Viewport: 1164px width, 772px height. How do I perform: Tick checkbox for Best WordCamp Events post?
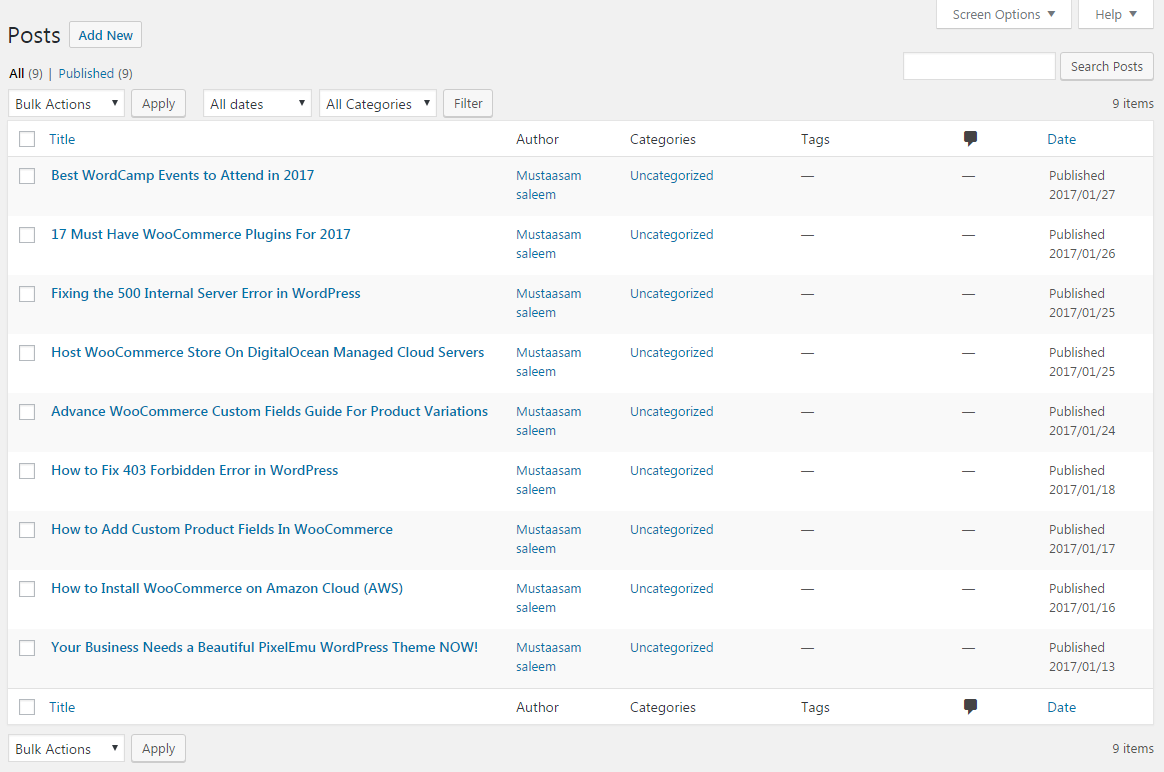click(x=27, y=176)
